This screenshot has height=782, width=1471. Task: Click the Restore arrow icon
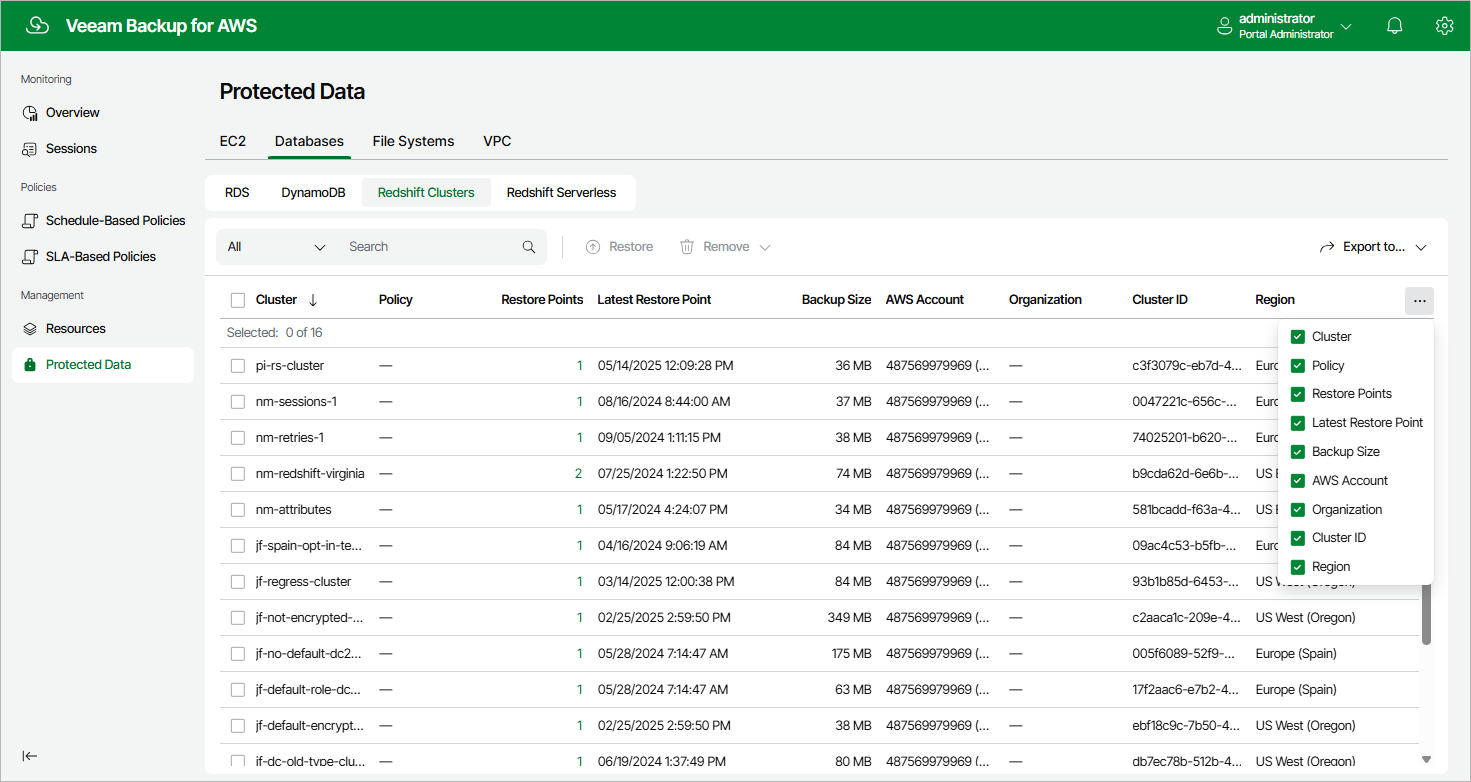pos(593,247)
